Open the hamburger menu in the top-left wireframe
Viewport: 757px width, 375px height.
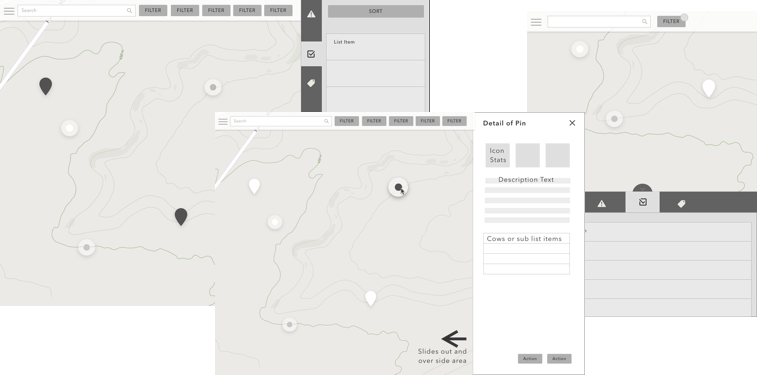click(9, 11)
